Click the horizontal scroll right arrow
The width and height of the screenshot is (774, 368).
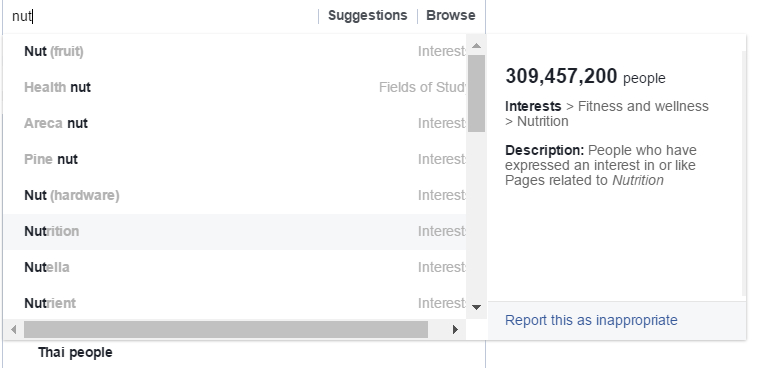tap(455, 330)
